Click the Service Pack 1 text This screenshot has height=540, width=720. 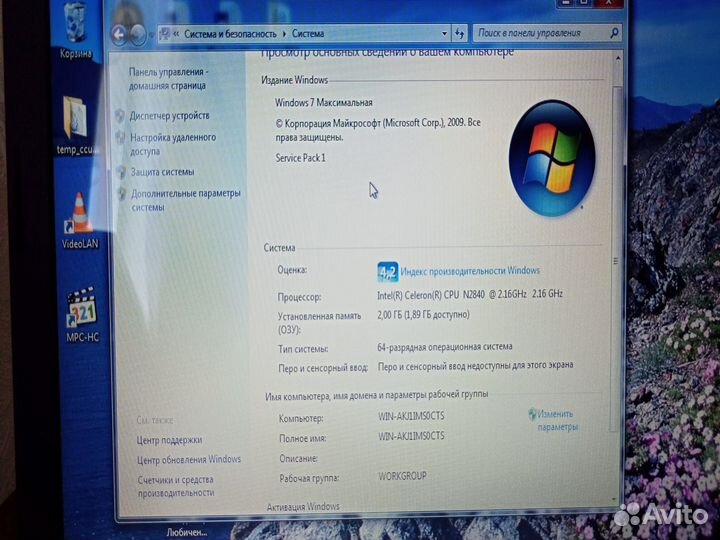pyautogui.click(x=300, y=158)
